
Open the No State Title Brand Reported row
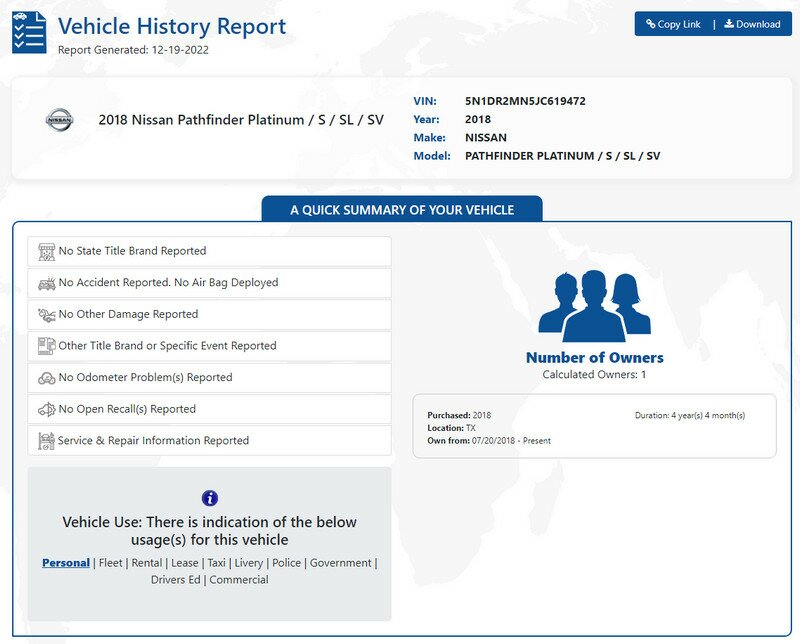pyautogui.click(x=210, y=251)
